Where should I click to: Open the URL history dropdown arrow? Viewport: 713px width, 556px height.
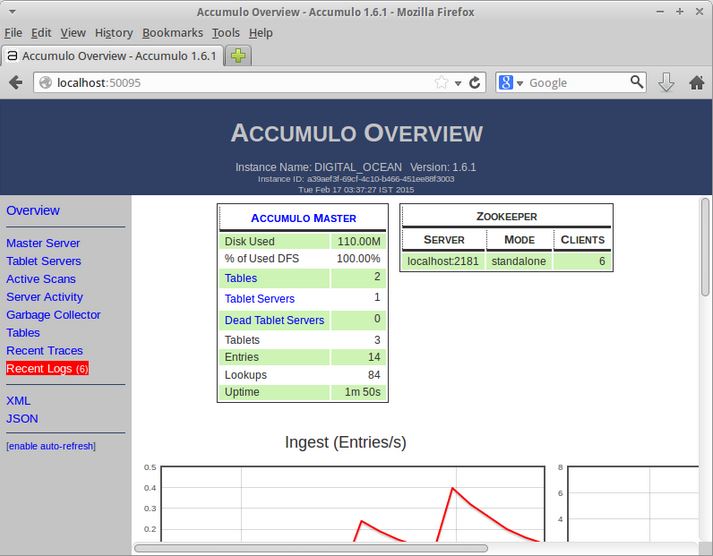click(458, 83)
